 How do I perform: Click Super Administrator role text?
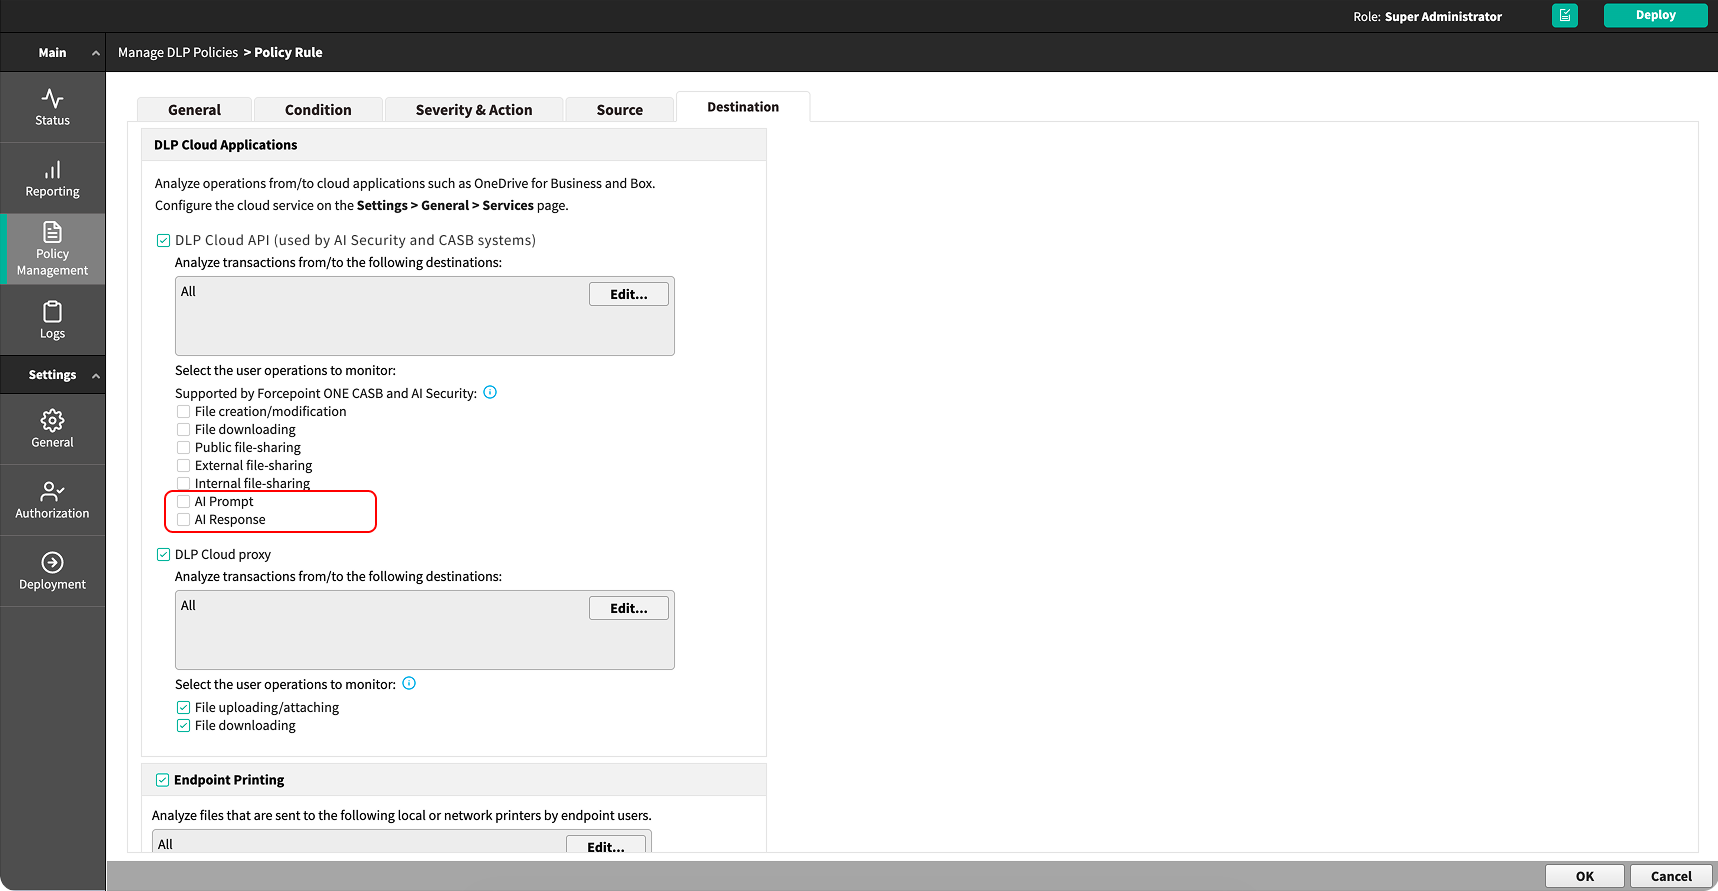click(x=1443, y=16)
